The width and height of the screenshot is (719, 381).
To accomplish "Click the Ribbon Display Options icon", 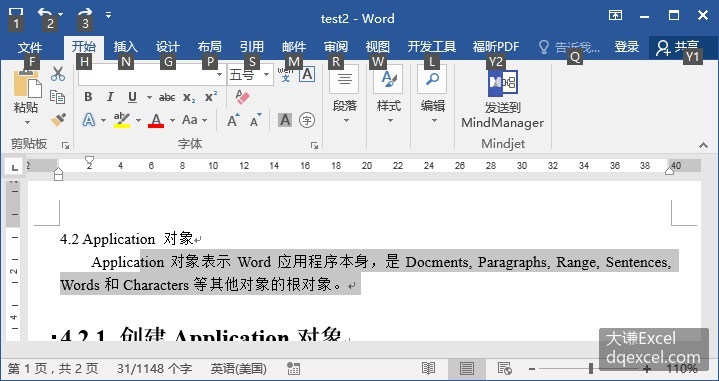I will point(615,15).
